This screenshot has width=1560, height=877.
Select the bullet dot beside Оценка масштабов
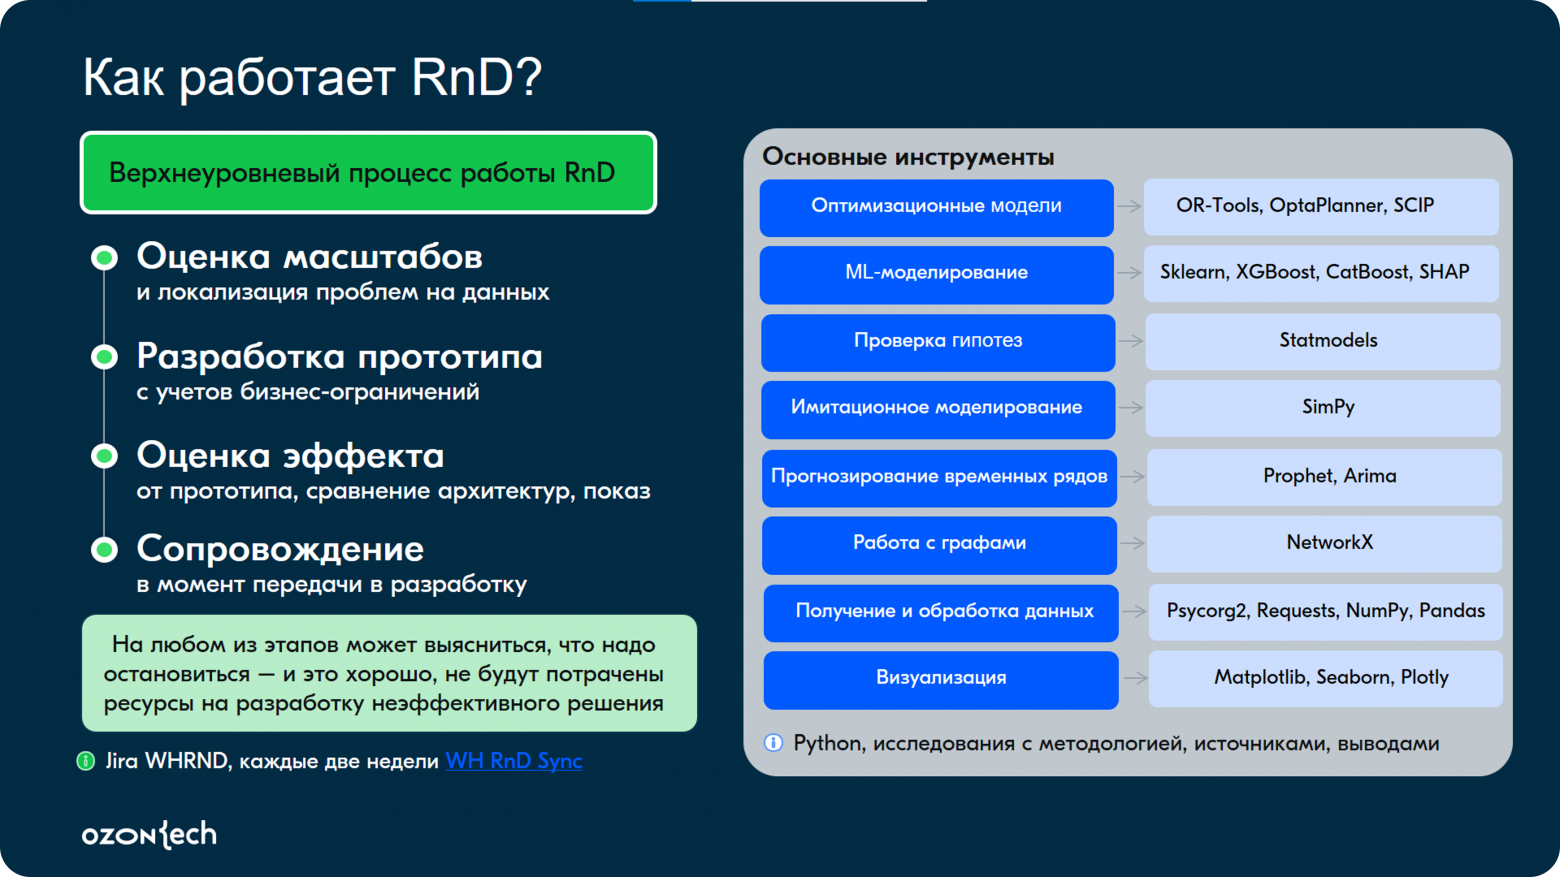pyautogui.click(x=104, y=258)
